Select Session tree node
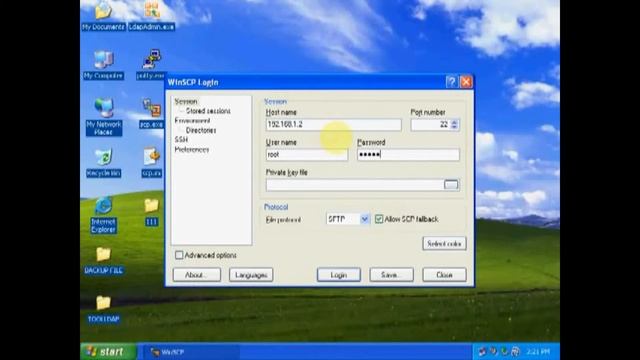The image size is (640, 360). point(186,101)
